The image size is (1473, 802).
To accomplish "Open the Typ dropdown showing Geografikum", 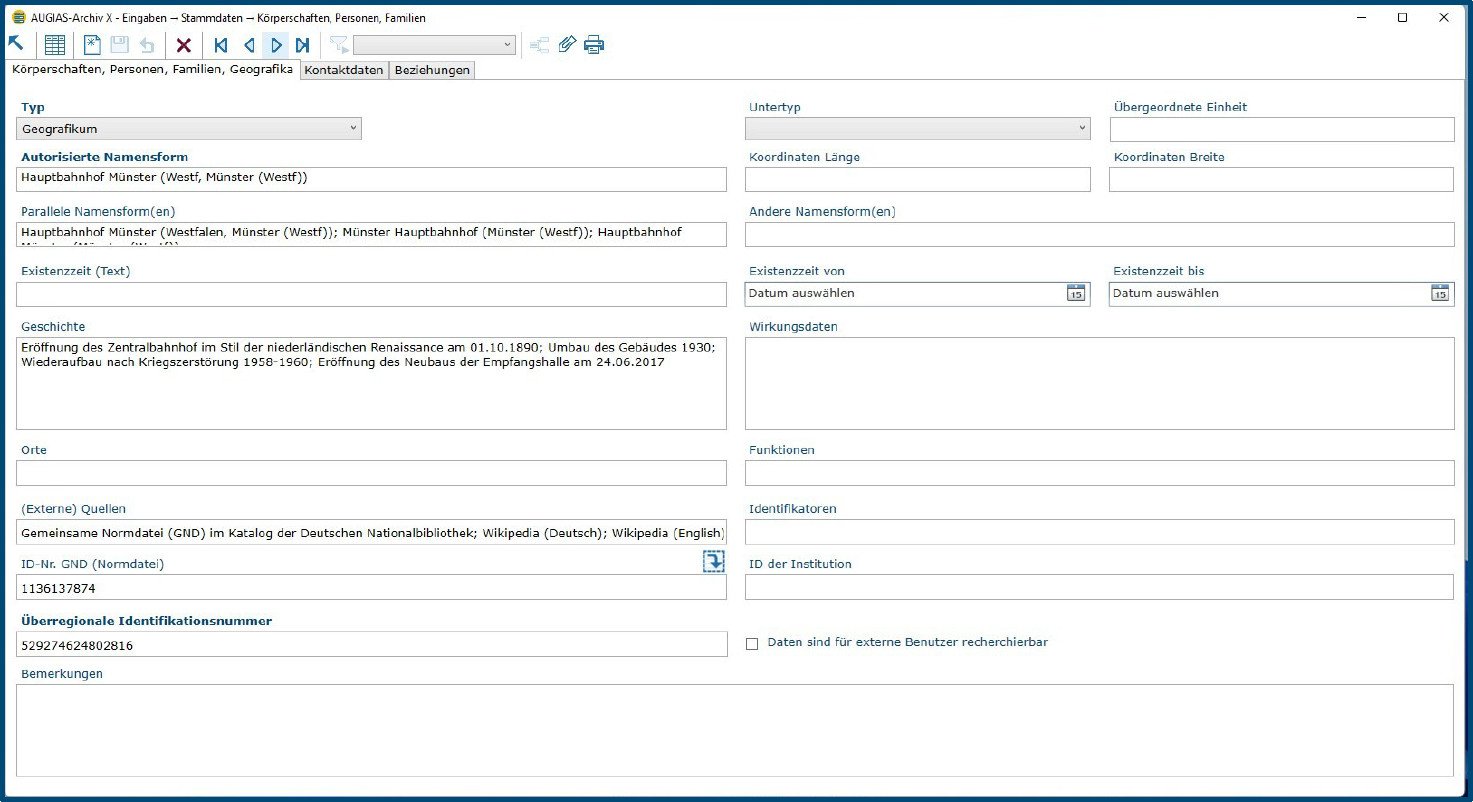I will [189, 129].
